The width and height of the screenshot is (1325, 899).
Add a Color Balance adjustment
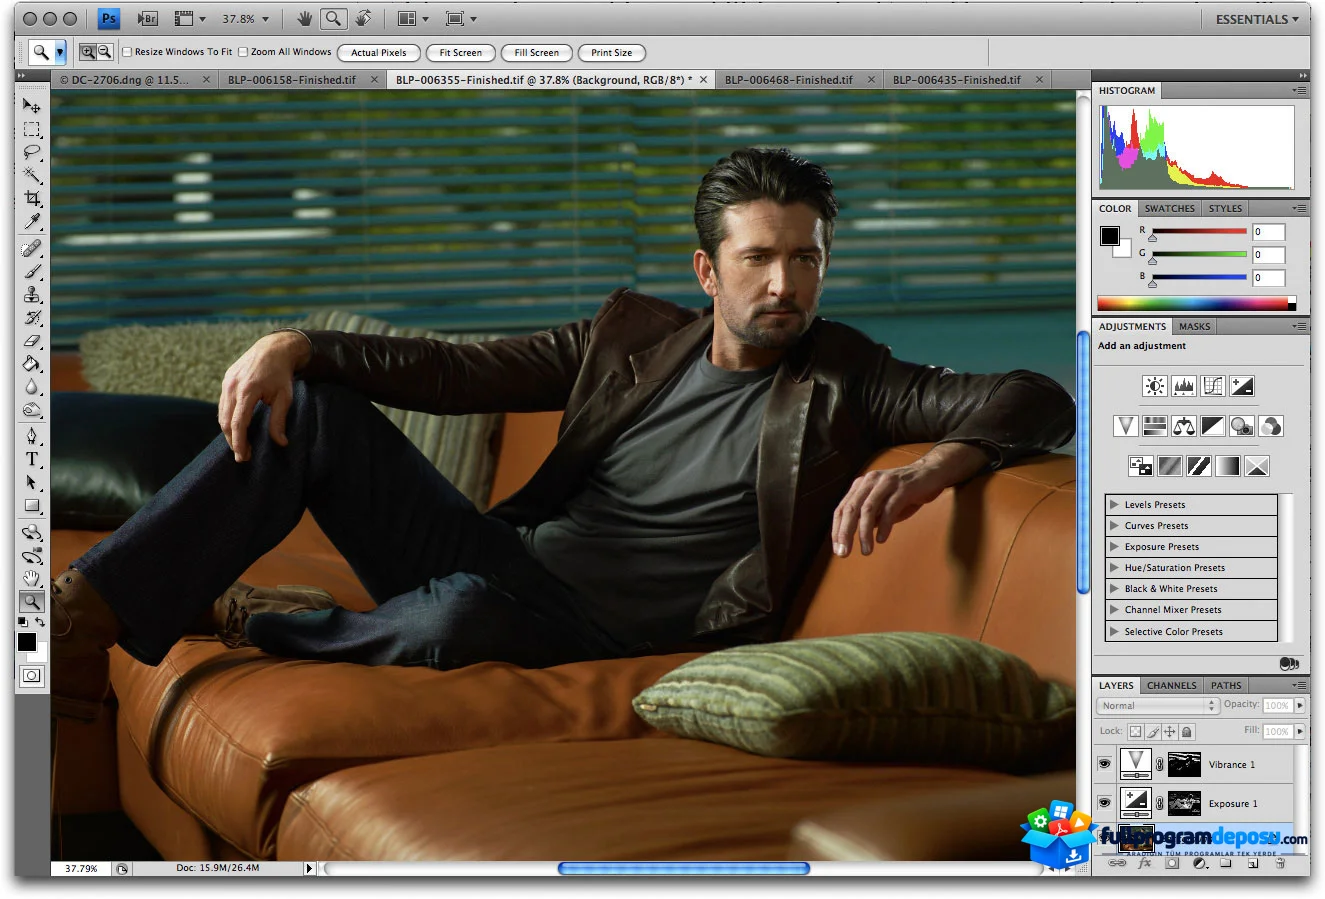pos(1184,426)
